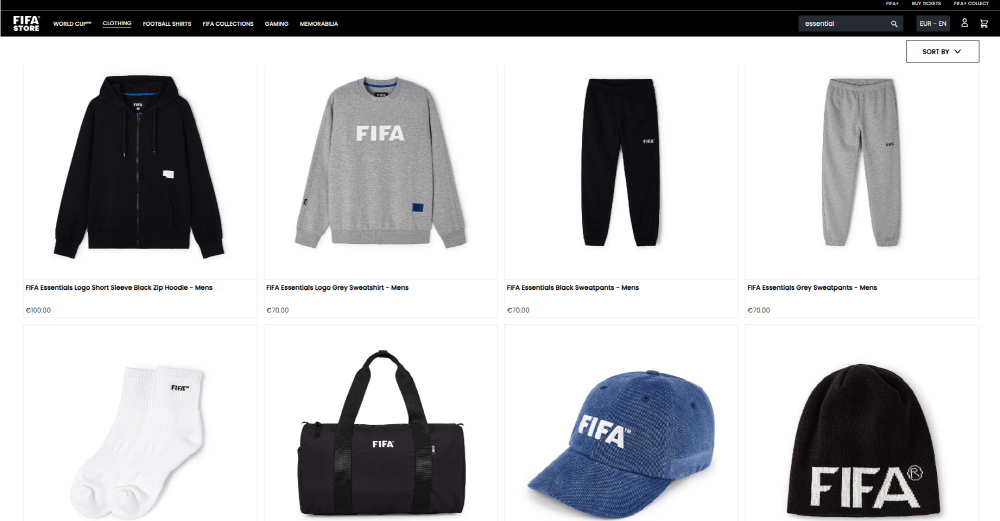Open the FIFA Collections menu

point(228,24)
